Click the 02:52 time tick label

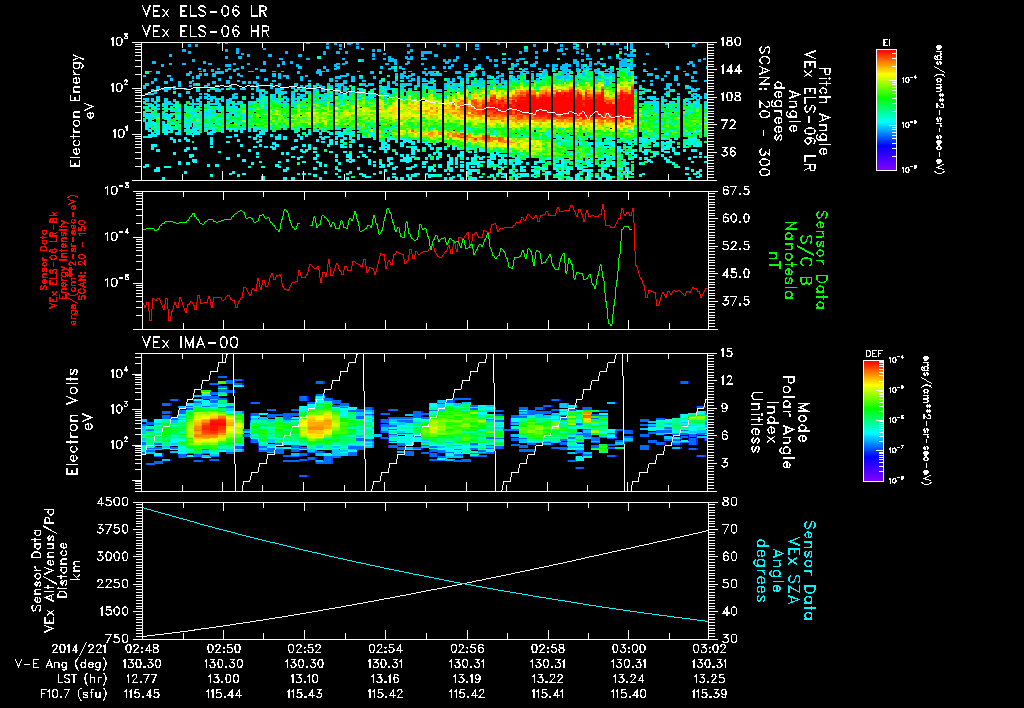click(x=304, y=649)
